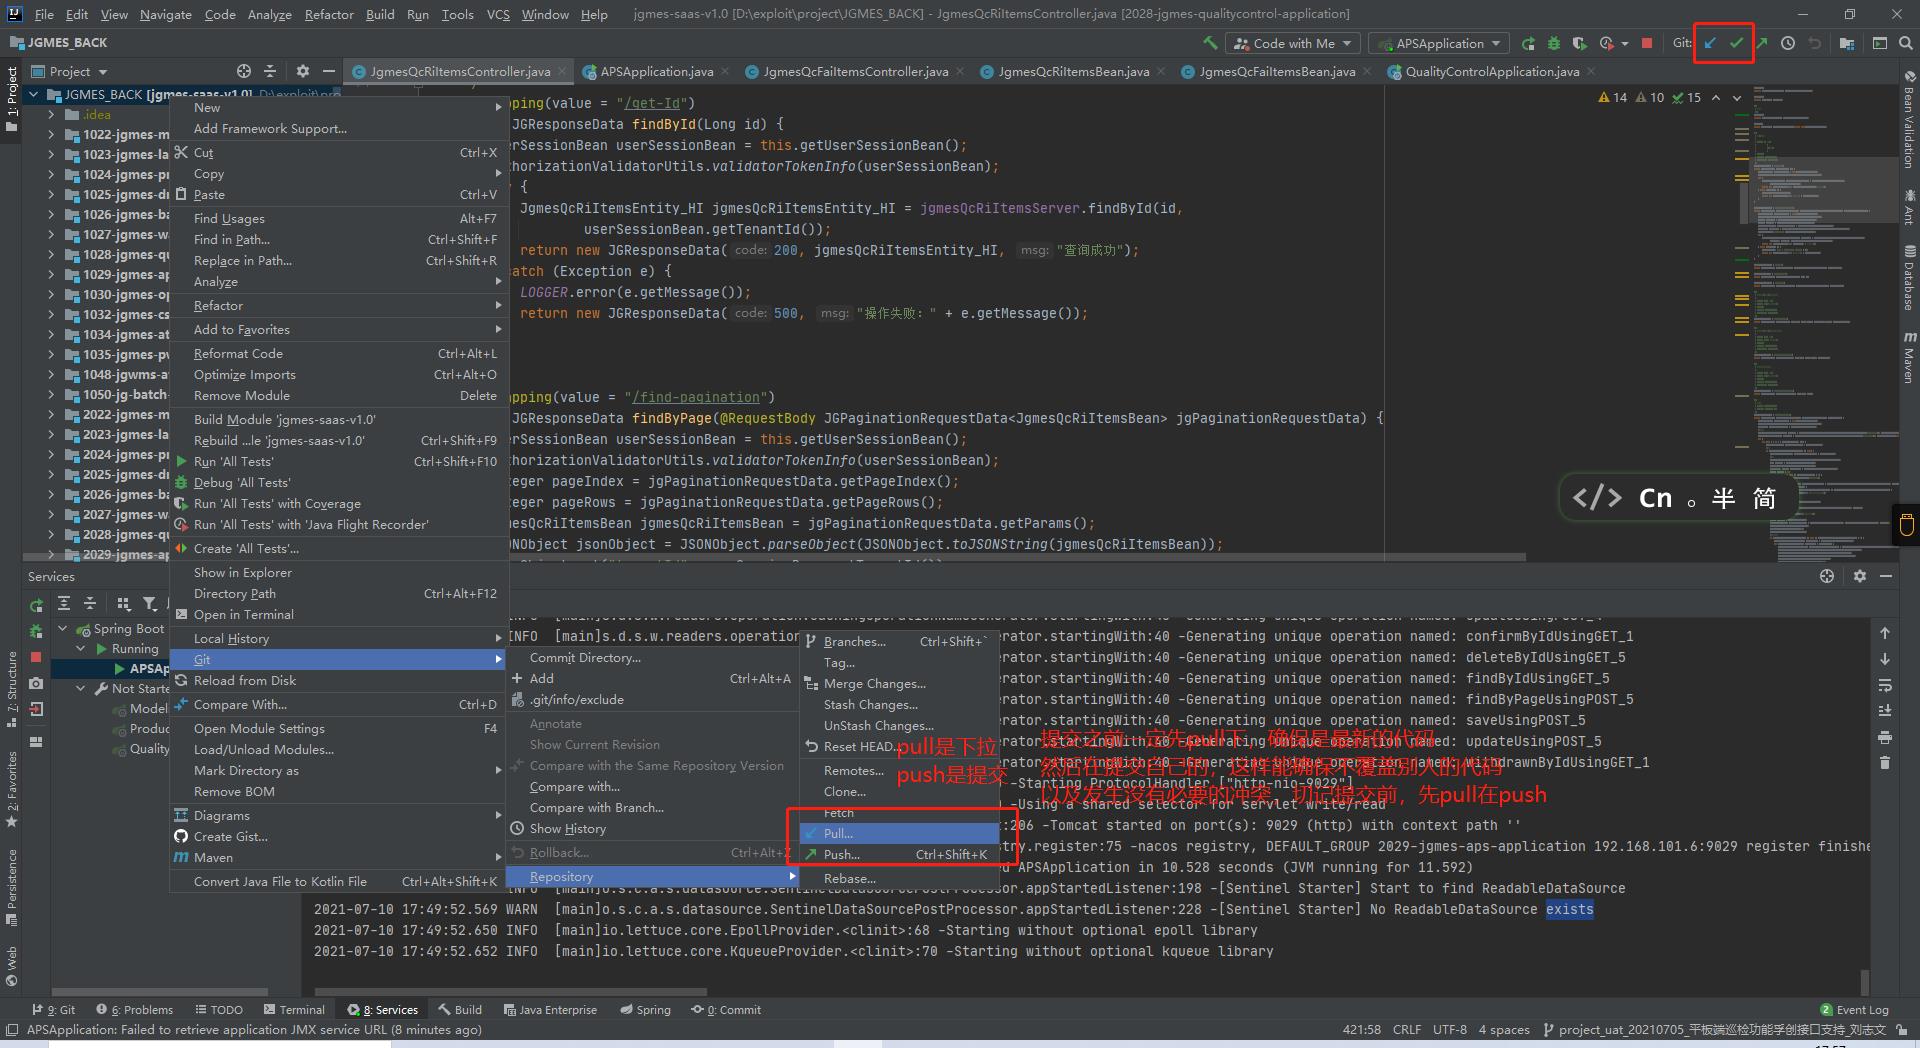This screenshot has height=1048, width=1920.
Task: Click the CRLF line separator in status bar
Action: [1406, 1029]
